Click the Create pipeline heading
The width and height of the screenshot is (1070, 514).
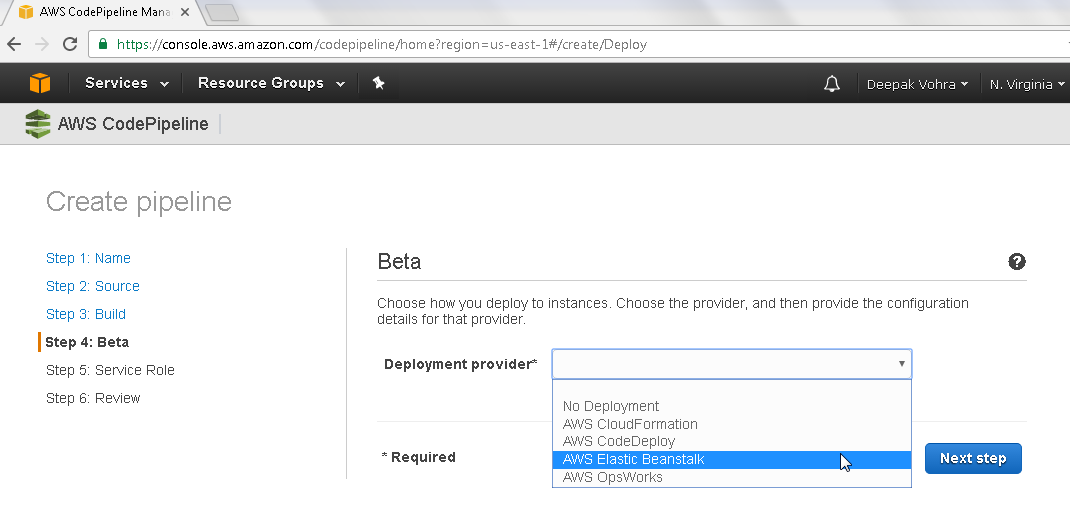click(139, 202)
